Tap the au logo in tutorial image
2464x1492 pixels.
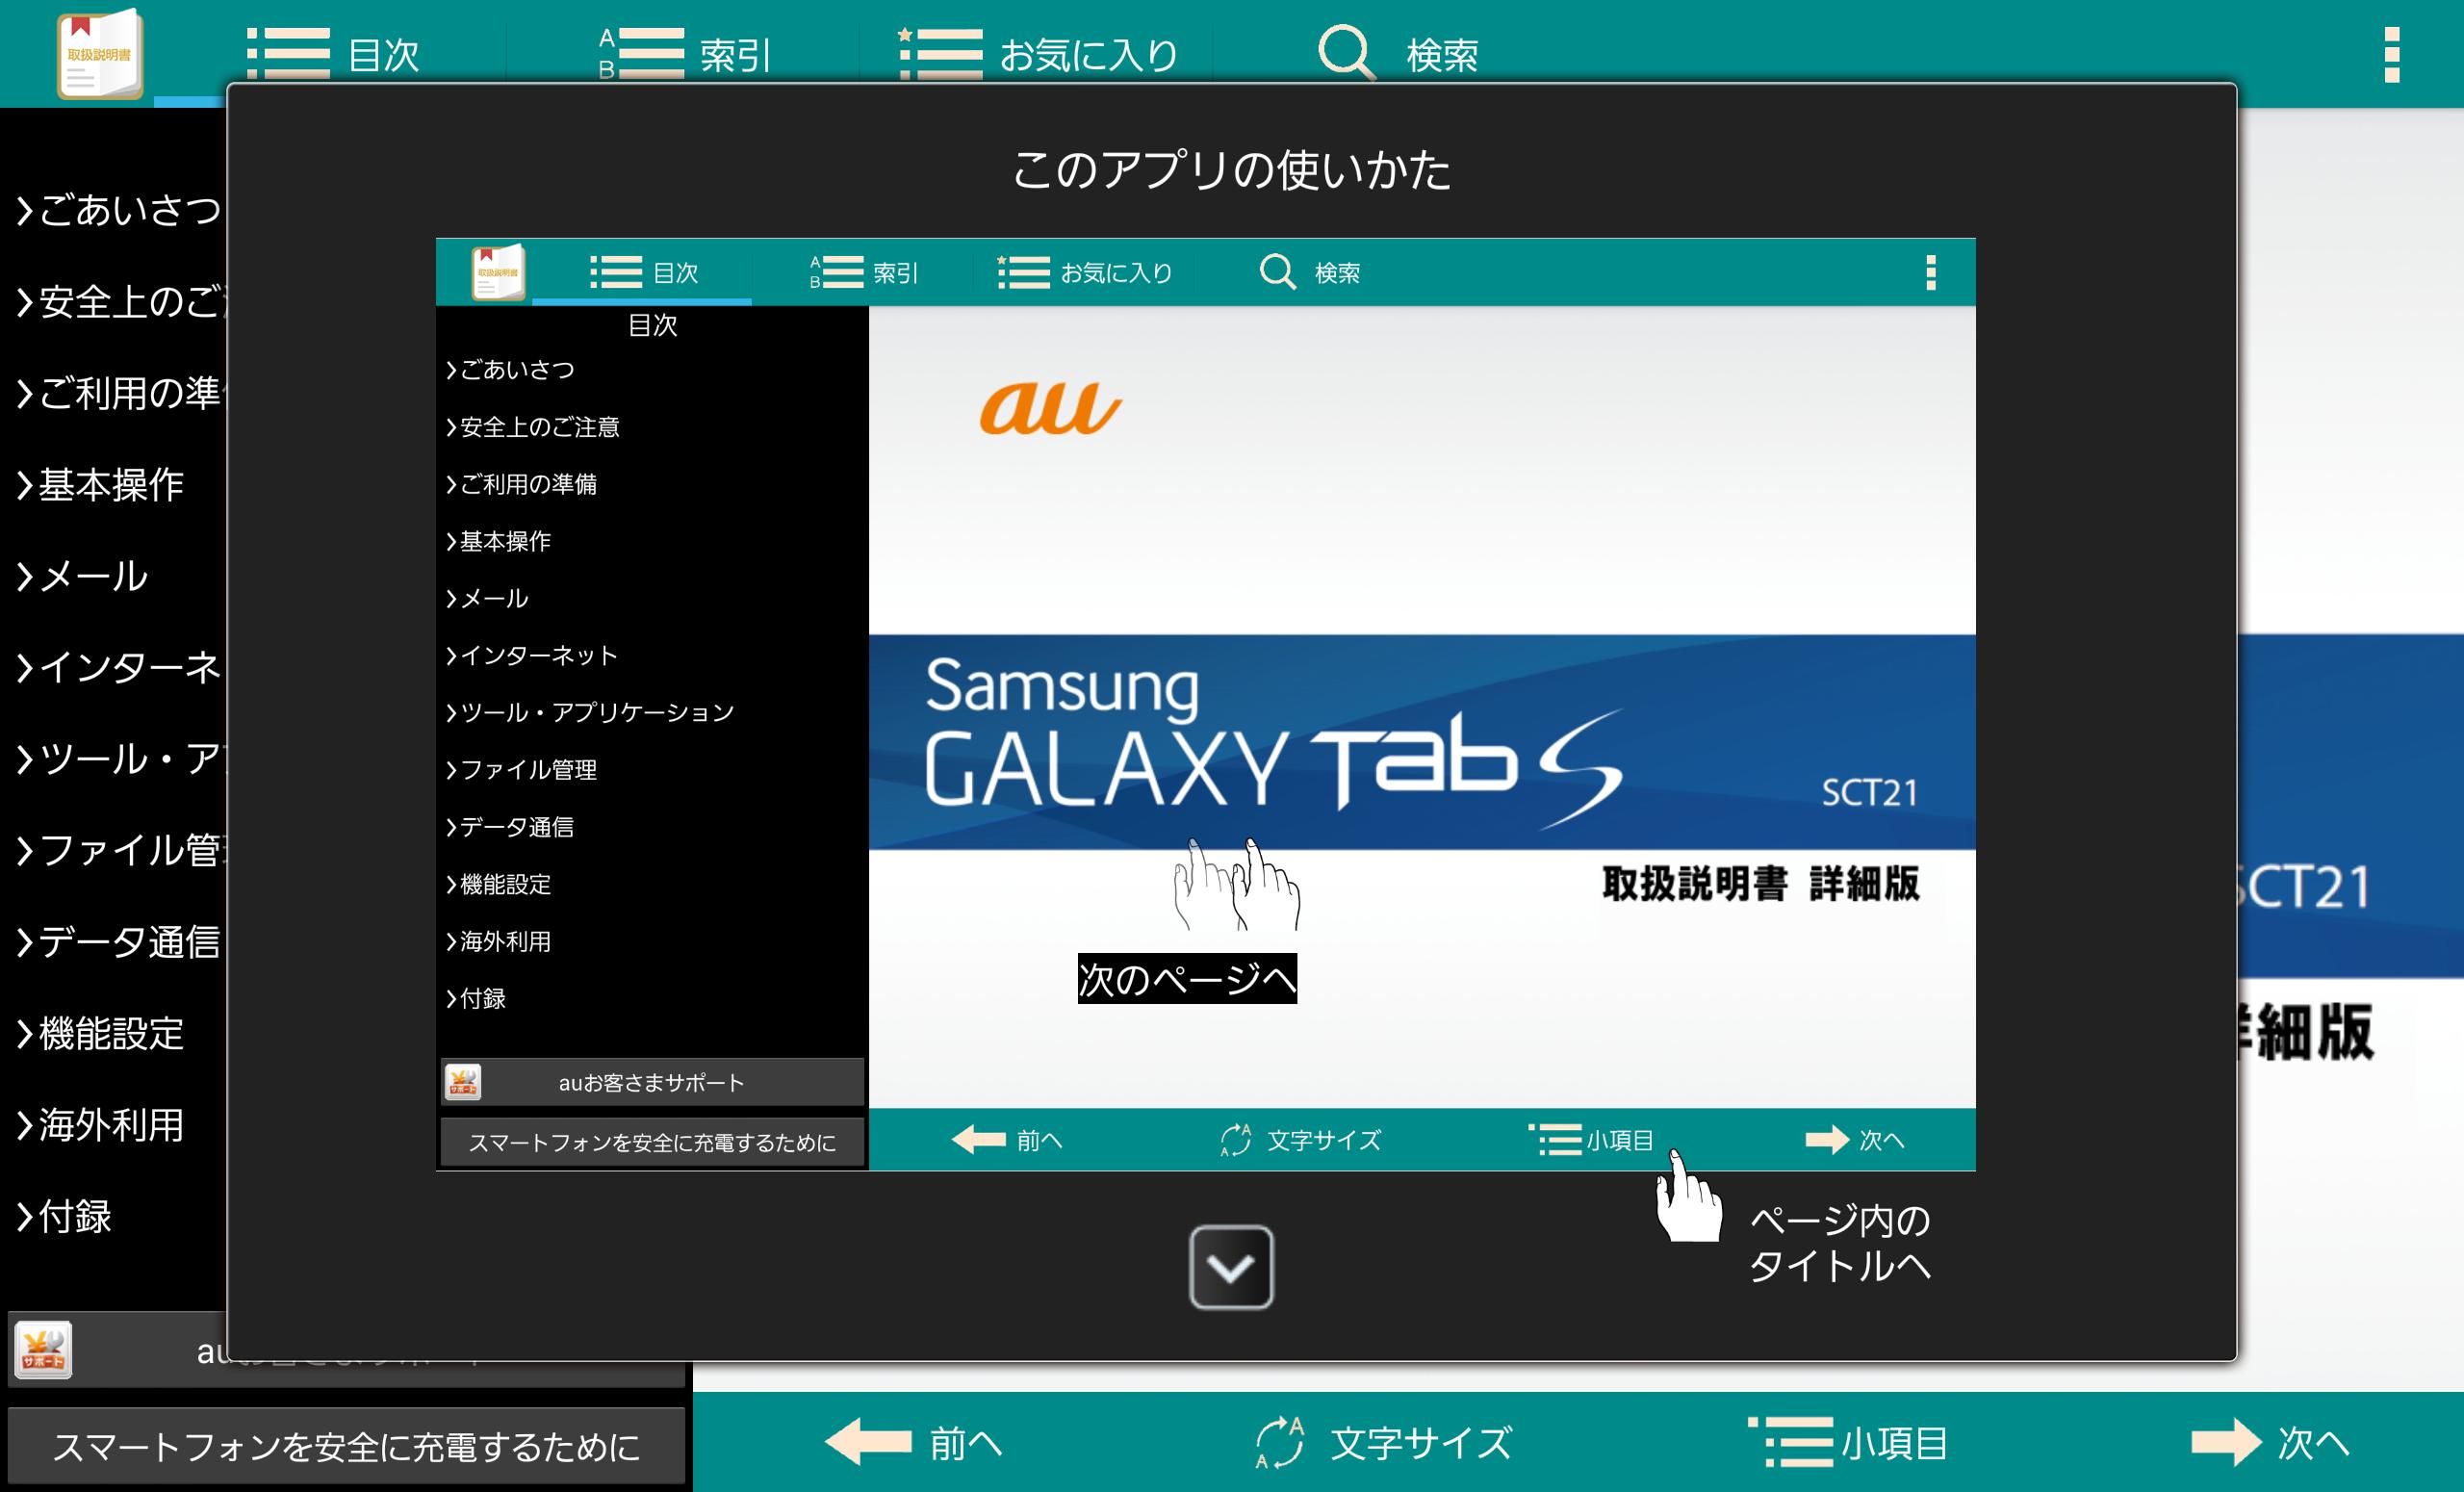1050,408
